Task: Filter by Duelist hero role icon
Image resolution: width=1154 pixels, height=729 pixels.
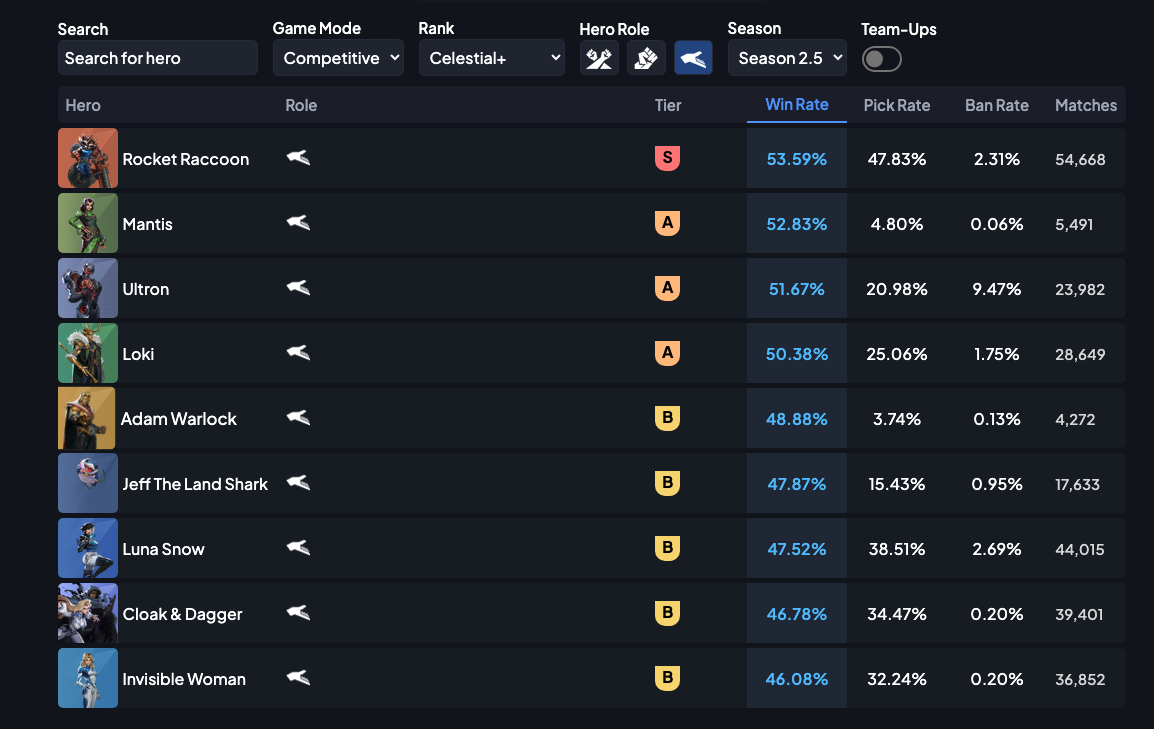Action: (646, 58)
